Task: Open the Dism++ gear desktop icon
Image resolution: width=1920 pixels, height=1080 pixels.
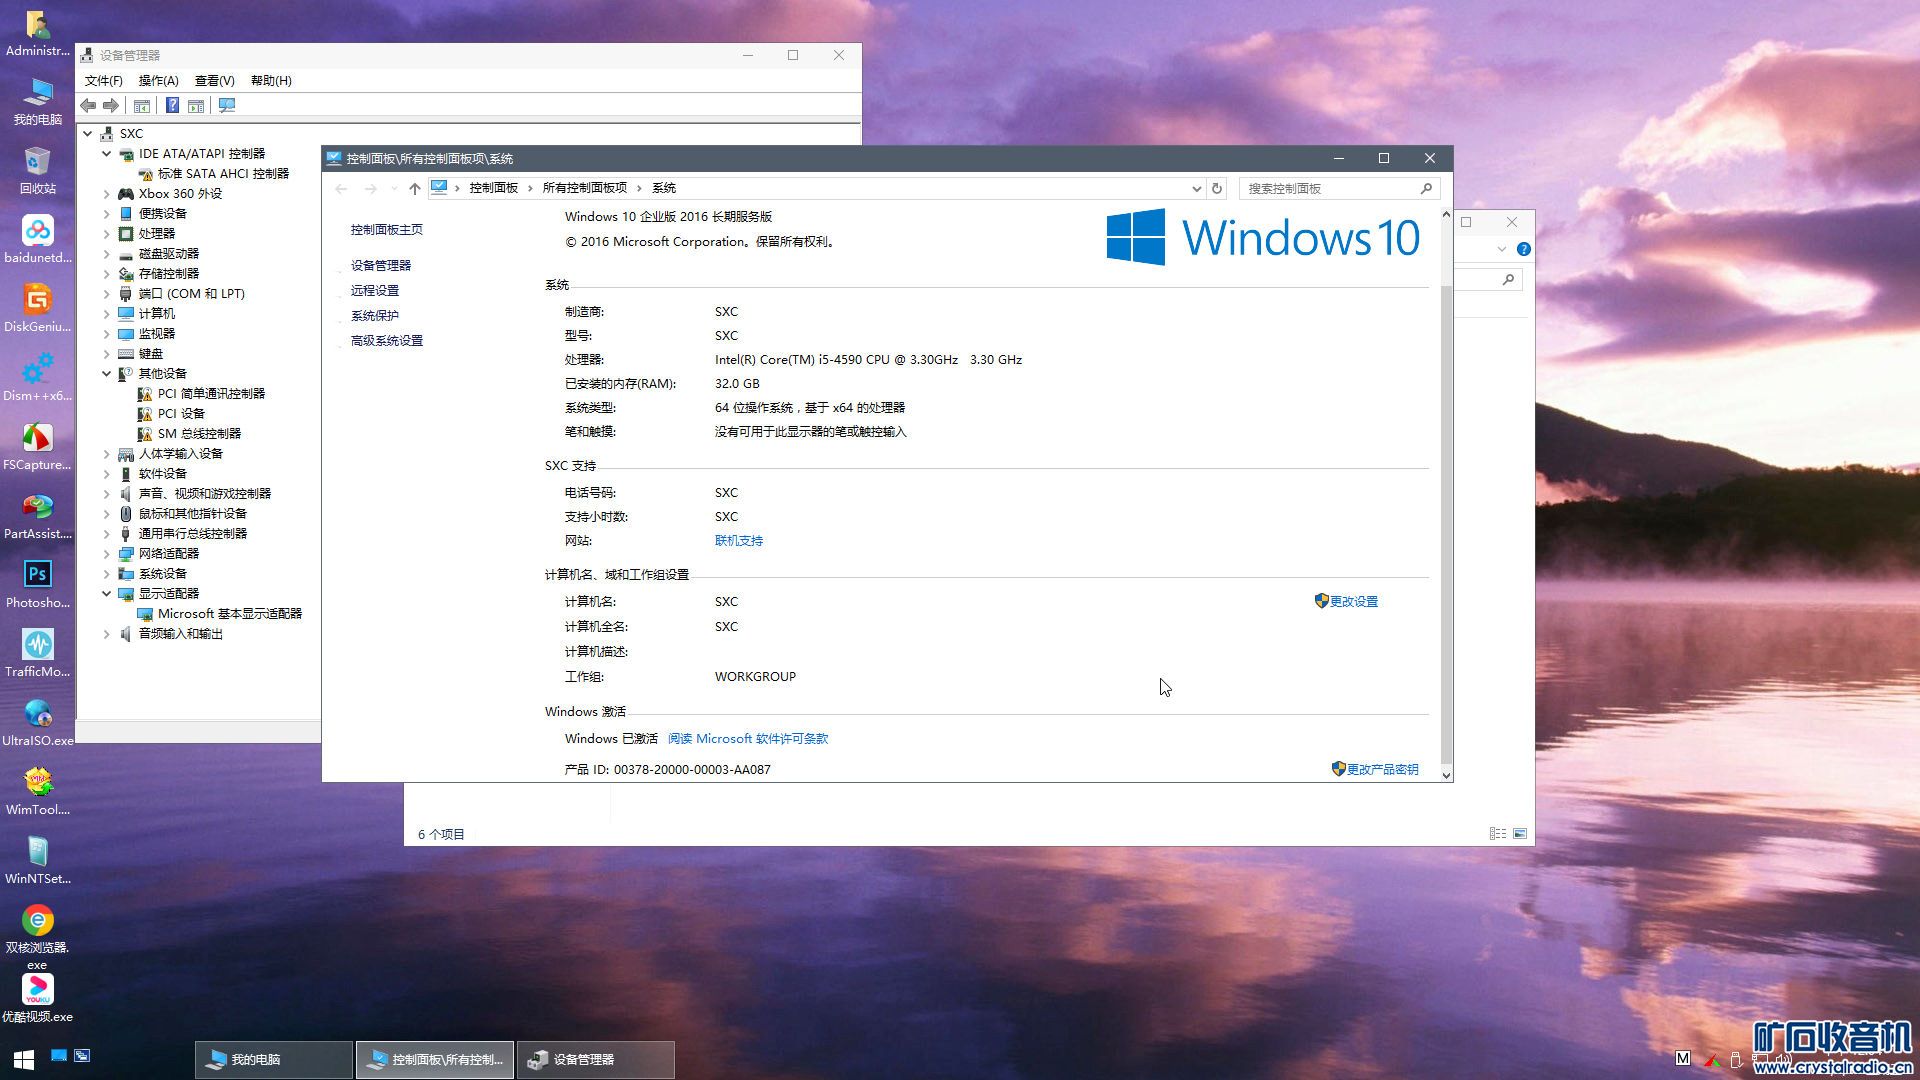Action: 38,378
